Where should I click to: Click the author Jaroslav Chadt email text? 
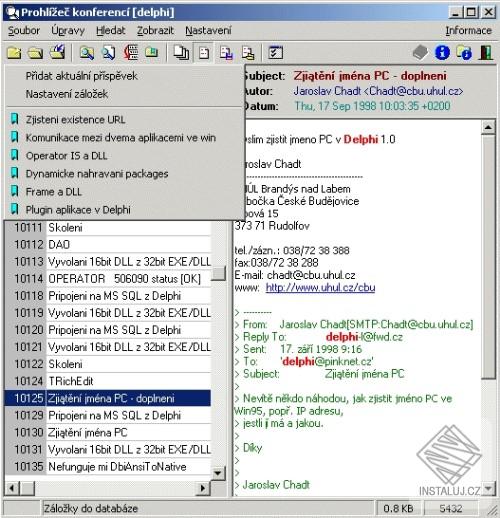pyautogui.click(x=378, y=91)
